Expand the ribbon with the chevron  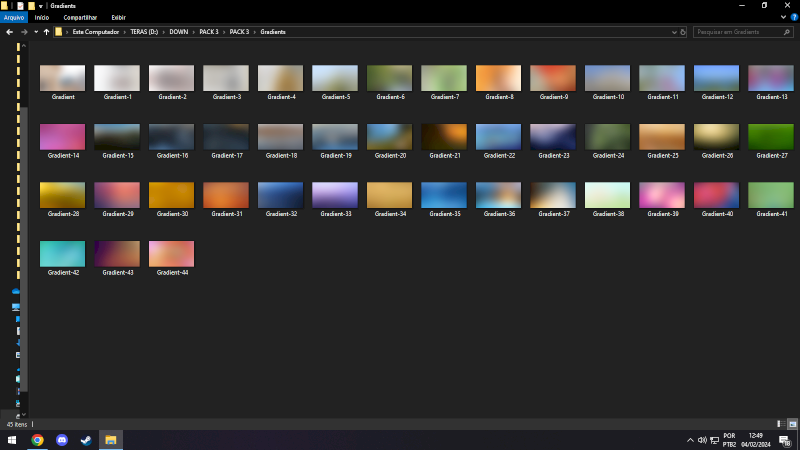(x=783, y=17)
